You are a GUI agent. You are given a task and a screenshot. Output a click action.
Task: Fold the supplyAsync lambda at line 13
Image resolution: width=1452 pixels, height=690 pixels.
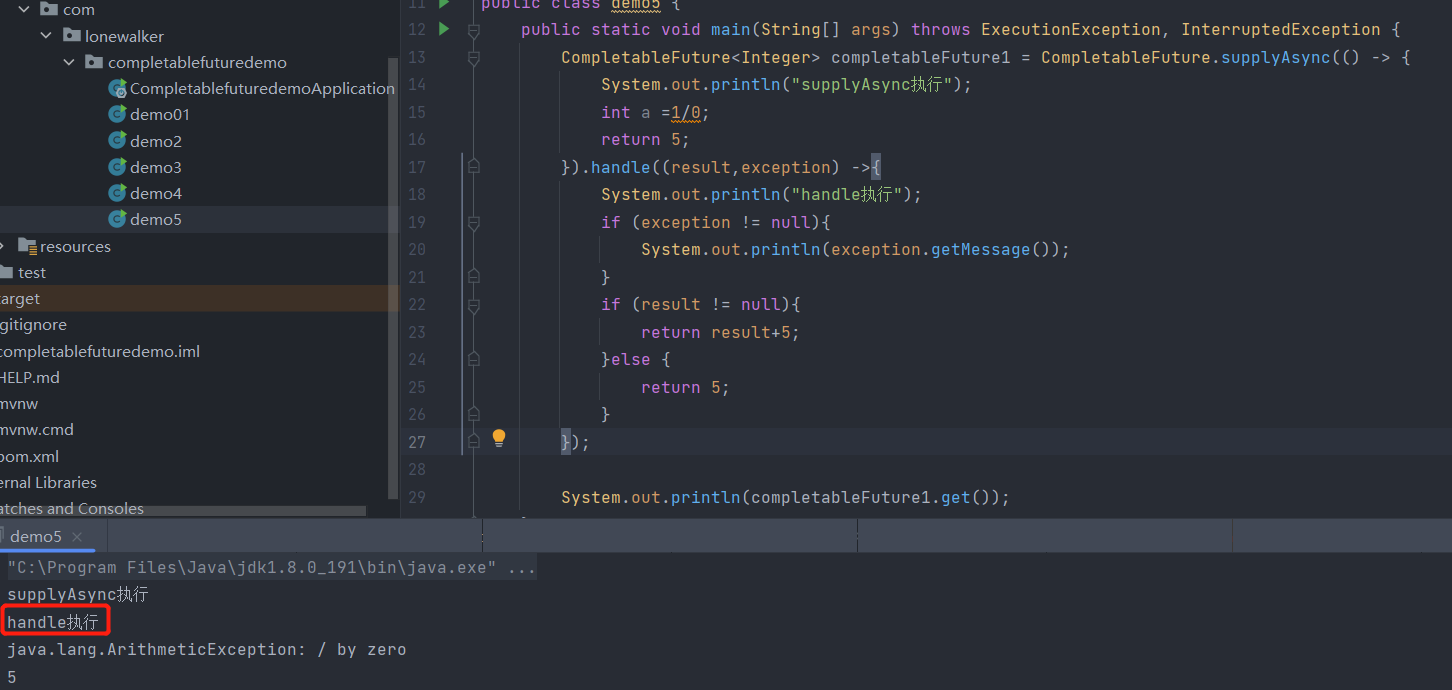pos(474,58)
